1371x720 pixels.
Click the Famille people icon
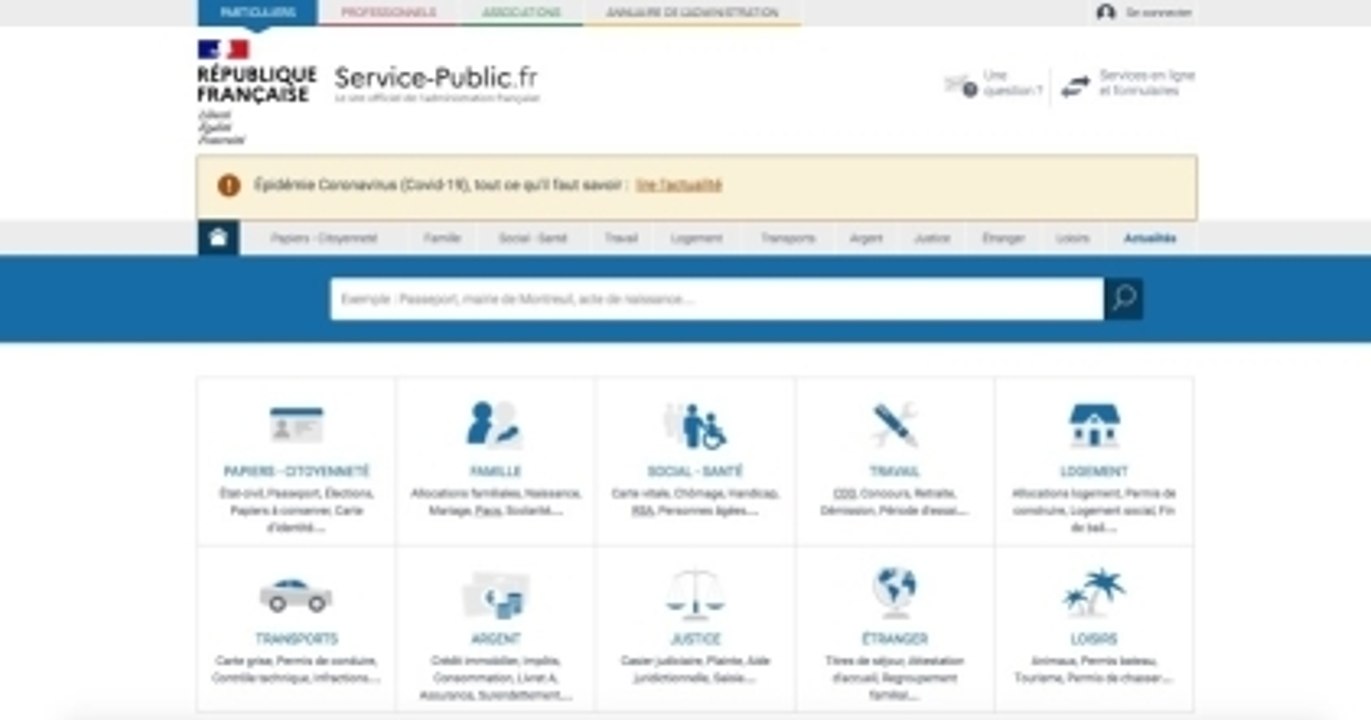[x=494, y=424]
